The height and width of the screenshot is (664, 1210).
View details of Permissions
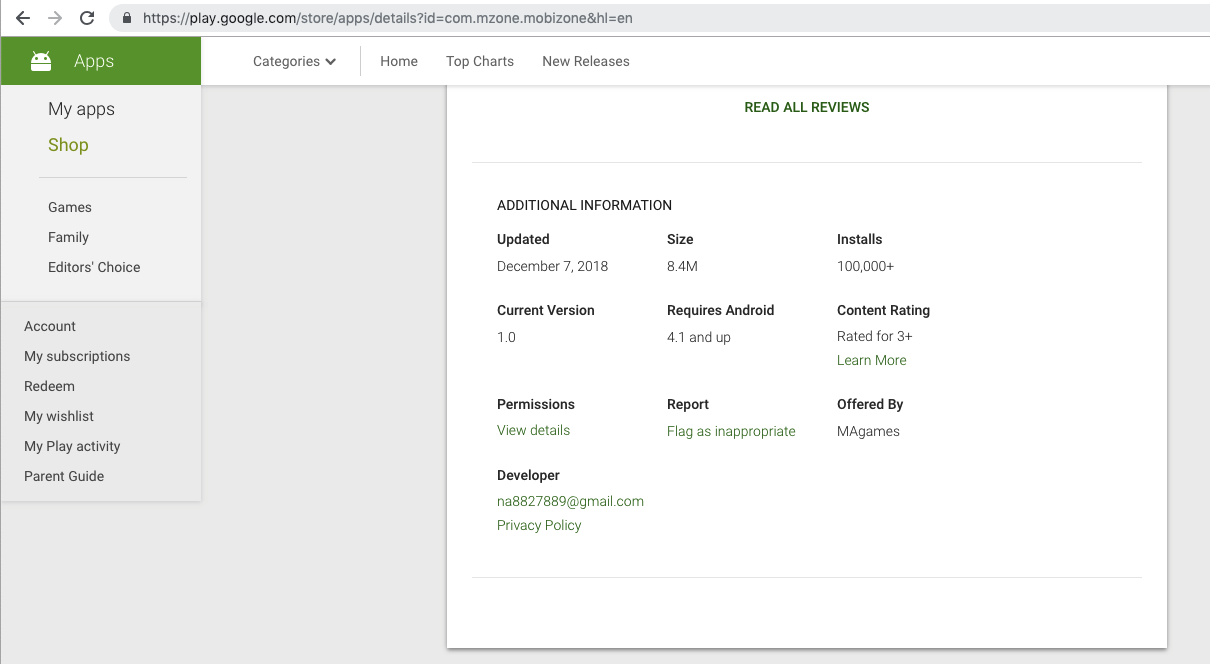pos(533,430)
